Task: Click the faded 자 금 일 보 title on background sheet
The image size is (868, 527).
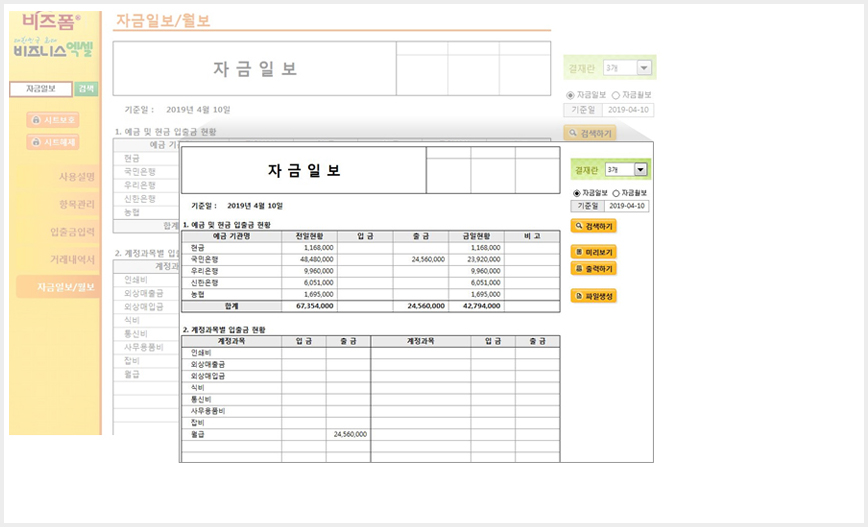Action: [x=255, y=69]
